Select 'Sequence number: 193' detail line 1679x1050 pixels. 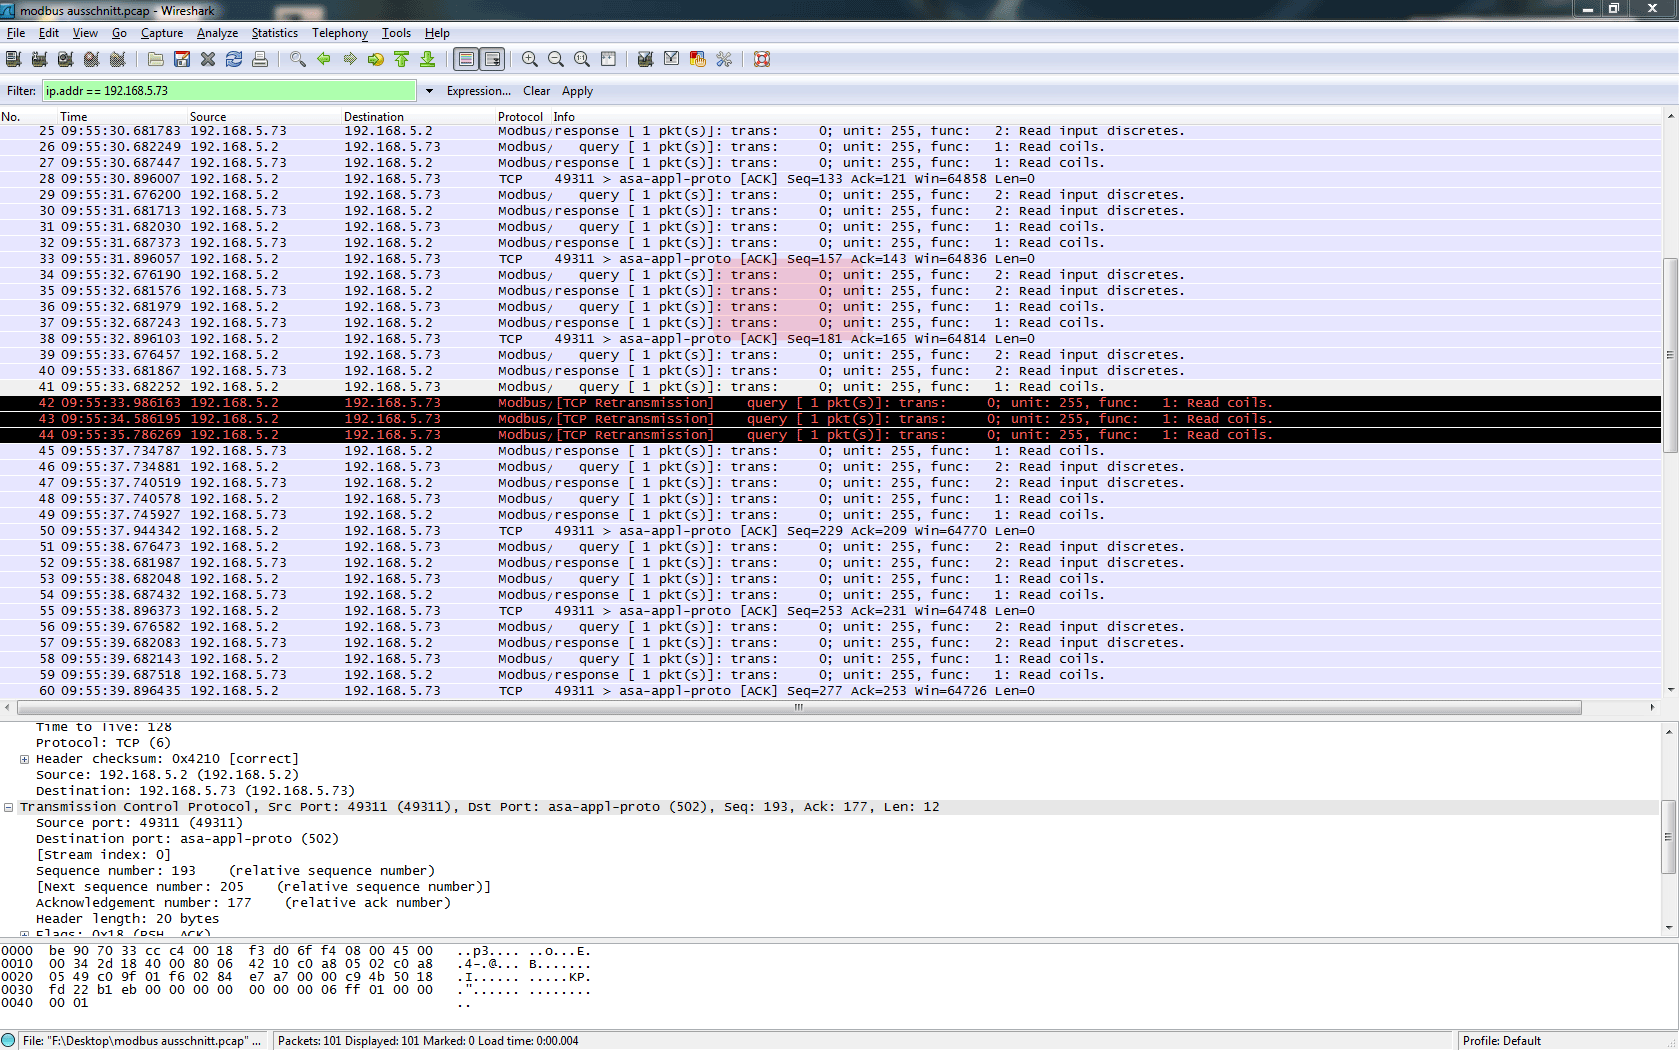(235, 871)
